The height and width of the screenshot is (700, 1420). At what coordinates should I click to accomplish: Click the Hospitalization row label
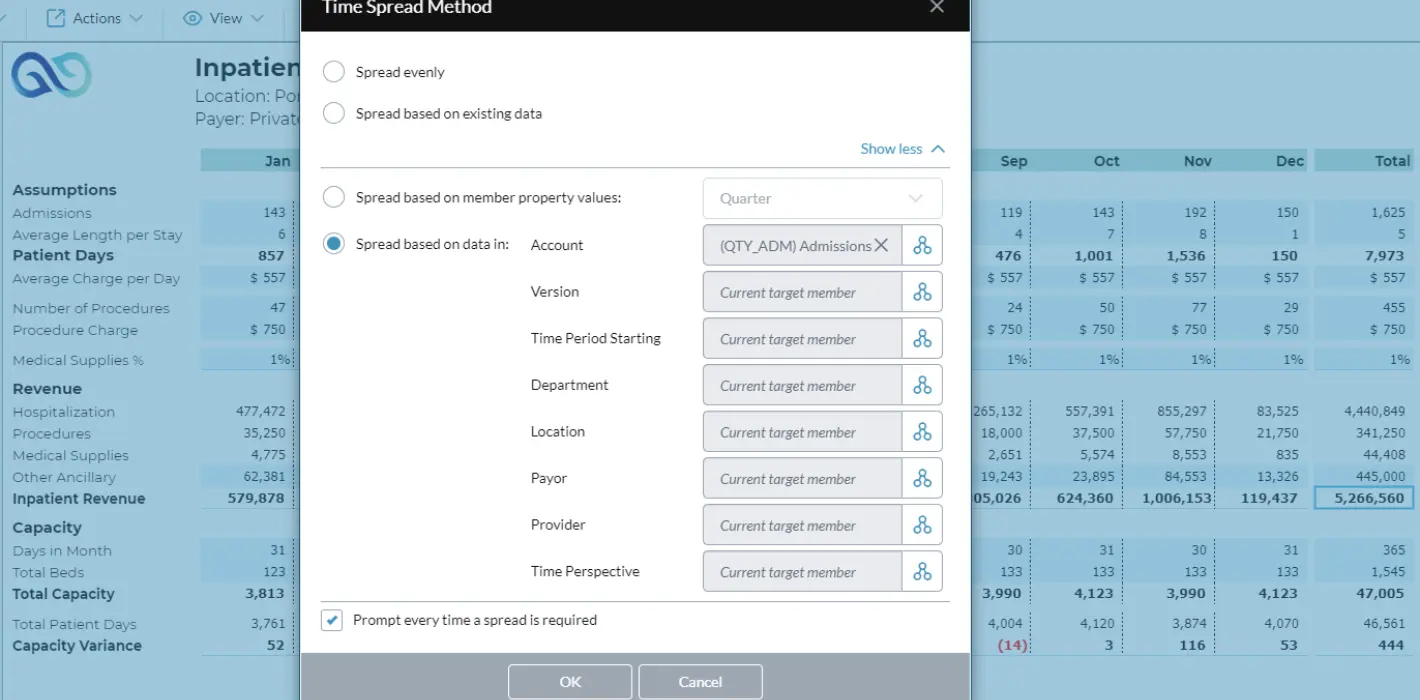coord(64,412)
